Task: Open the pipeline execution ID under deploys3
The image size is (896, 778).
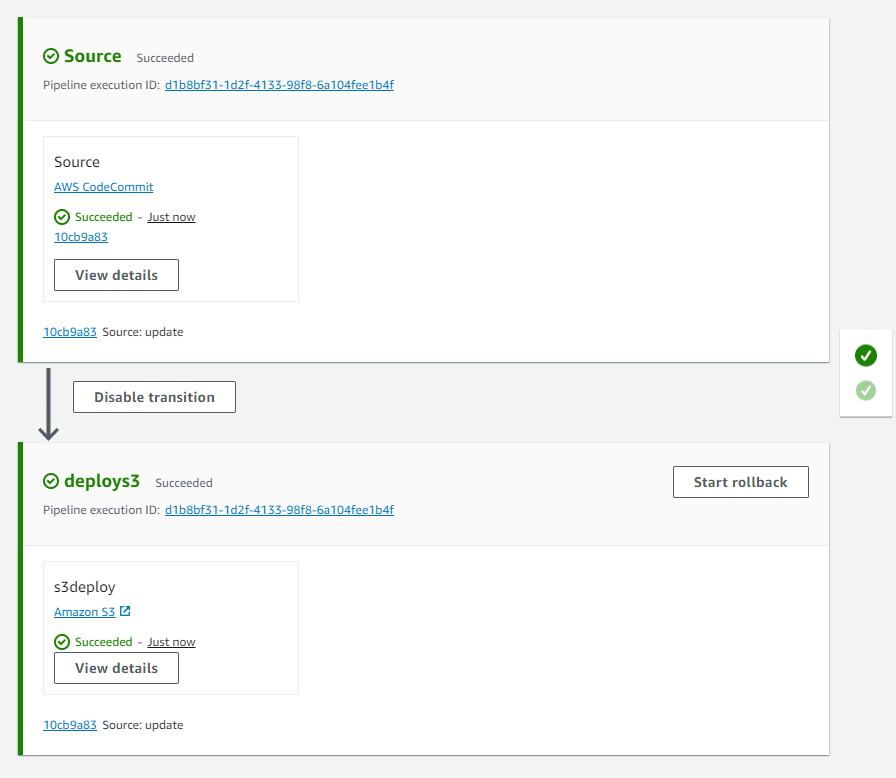Action: pyautogui.click(x=280, y=510)
